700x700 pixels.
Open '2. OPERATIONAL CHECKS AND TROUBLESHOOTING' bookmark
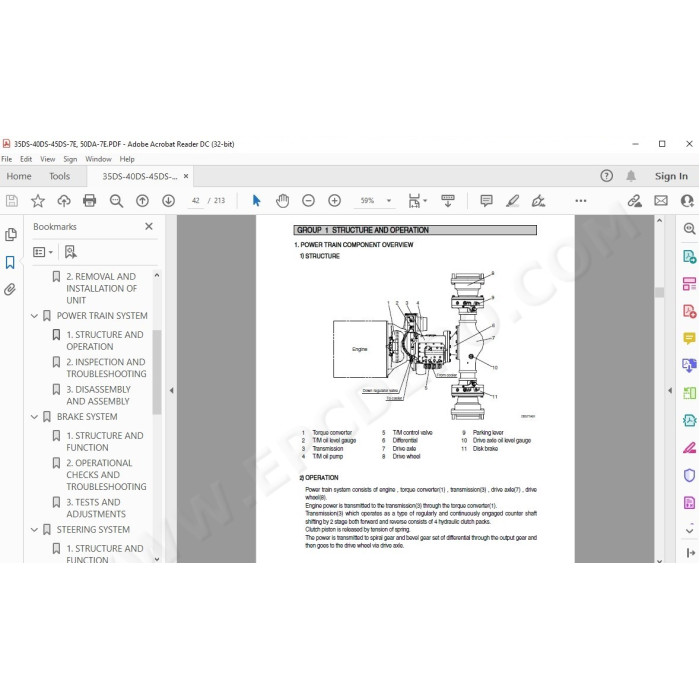click(106, 475)
